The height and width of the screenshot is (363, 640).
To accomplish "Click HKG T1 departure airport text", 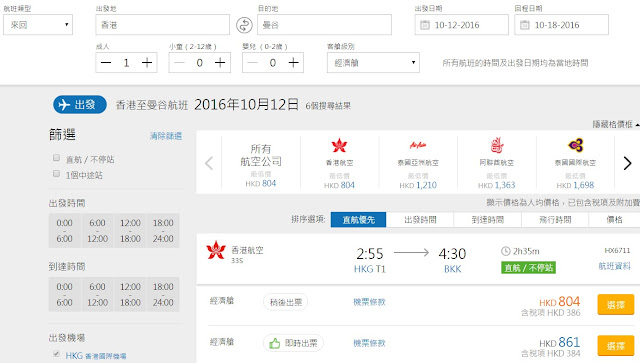I will click(370, 269).
